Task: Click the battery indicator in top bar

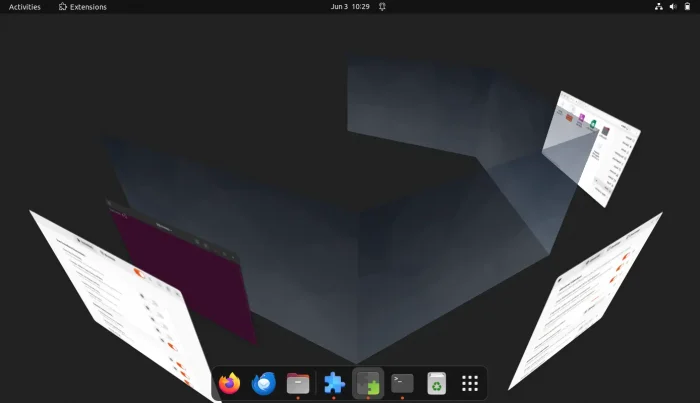Action: tap(688, 7)
